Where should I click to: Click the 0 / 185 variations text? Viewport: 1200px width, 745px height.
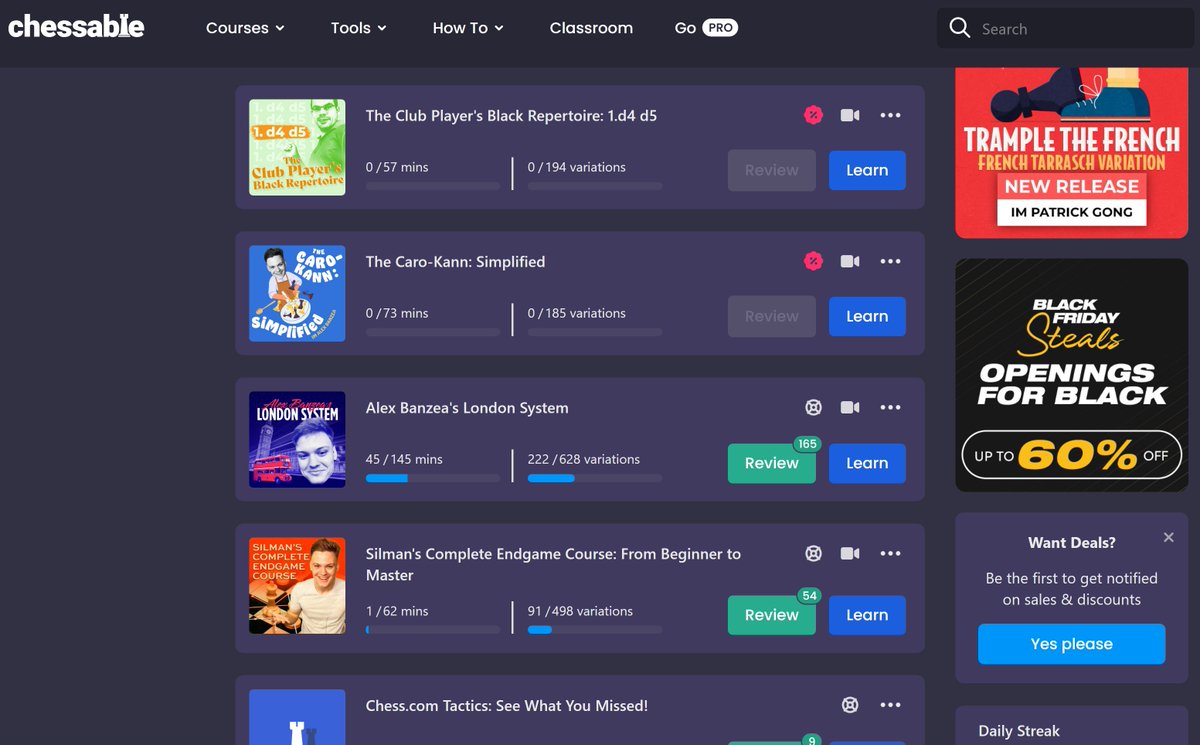tap(577, 313)
